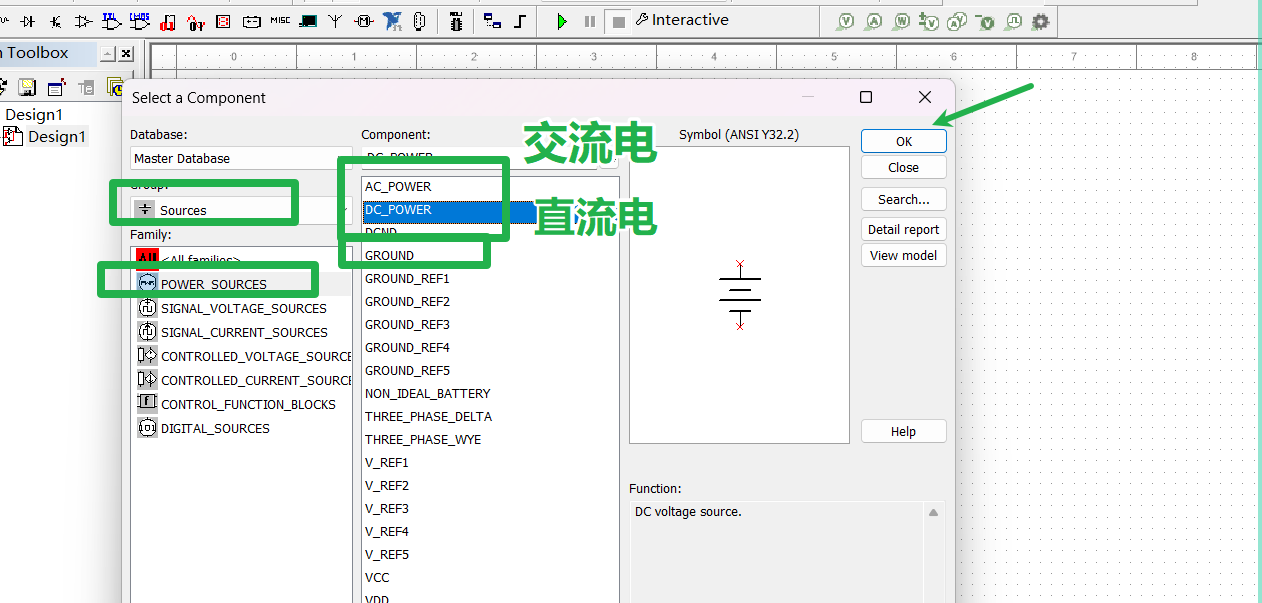The image size is (1262, 603).
Task: Place a bus from toolbar
Action: [x=520, y=21]
